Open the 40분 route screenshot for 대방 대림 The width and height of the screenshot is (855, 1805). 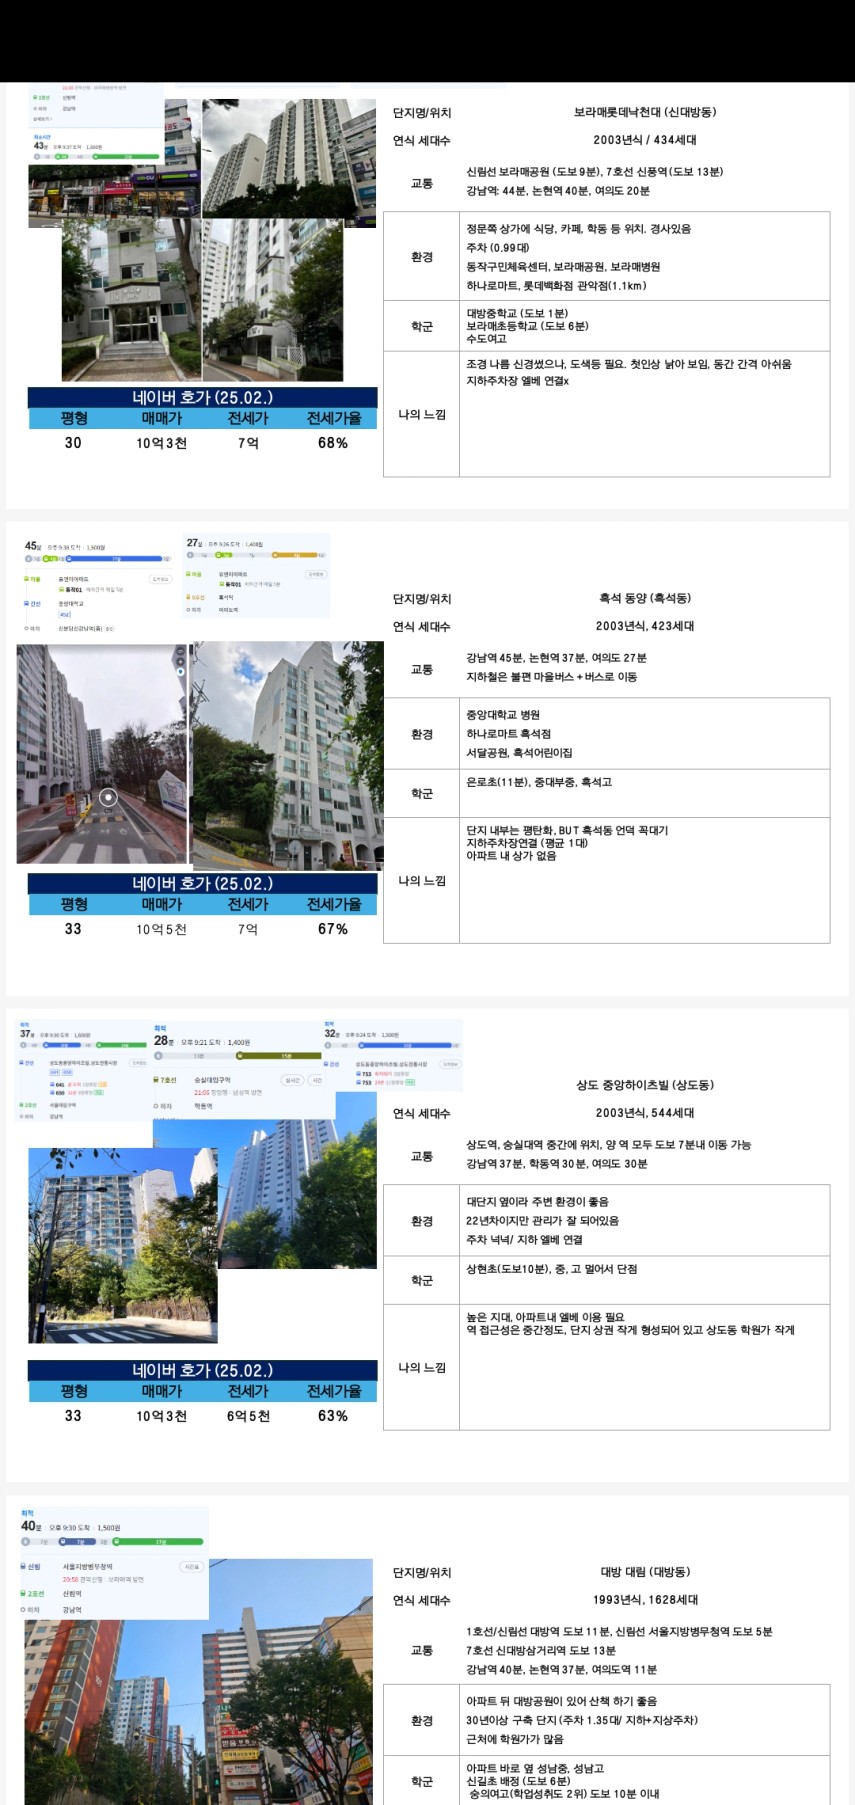[113, 1563]
